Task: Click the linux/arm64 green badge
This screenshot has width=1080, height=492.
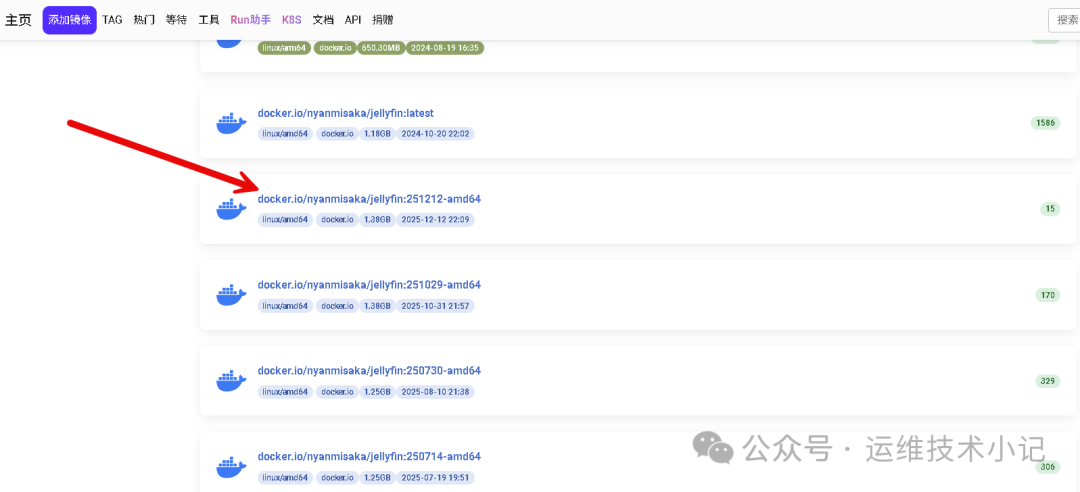Action: (x=284, y=48)
